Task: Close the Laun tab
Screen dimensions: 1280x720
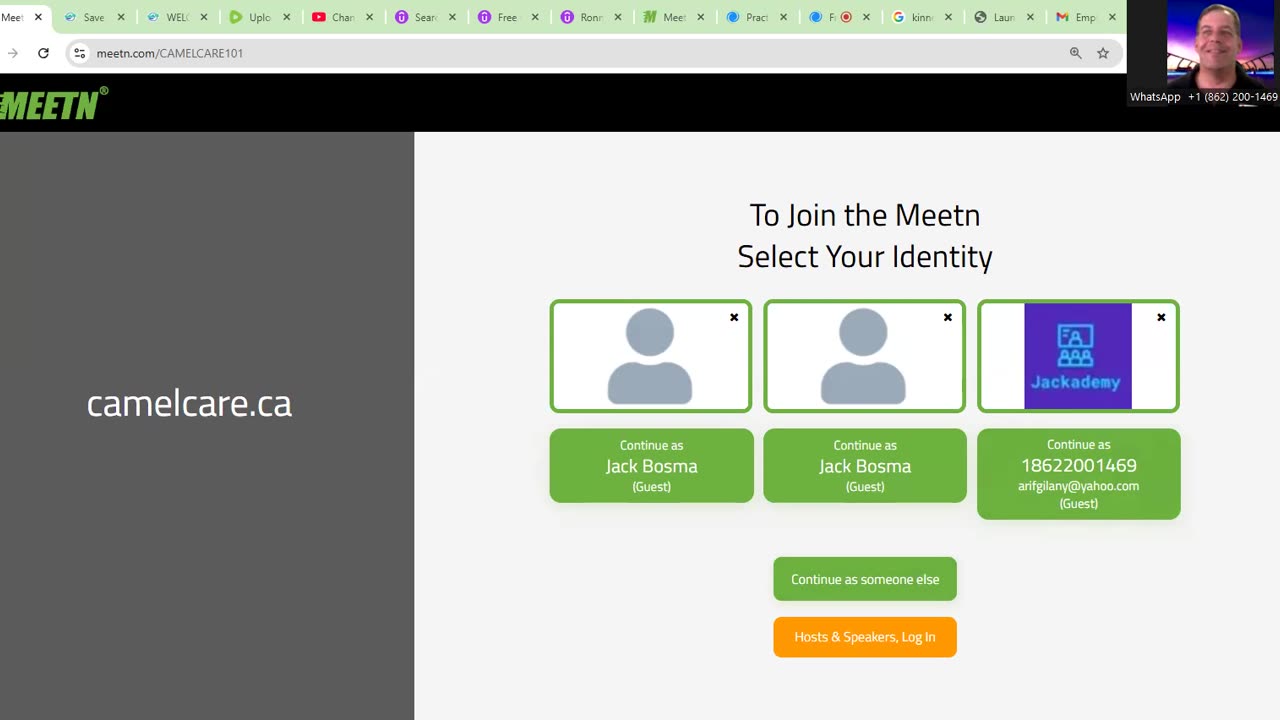Action: click(x=1030, y=17)
